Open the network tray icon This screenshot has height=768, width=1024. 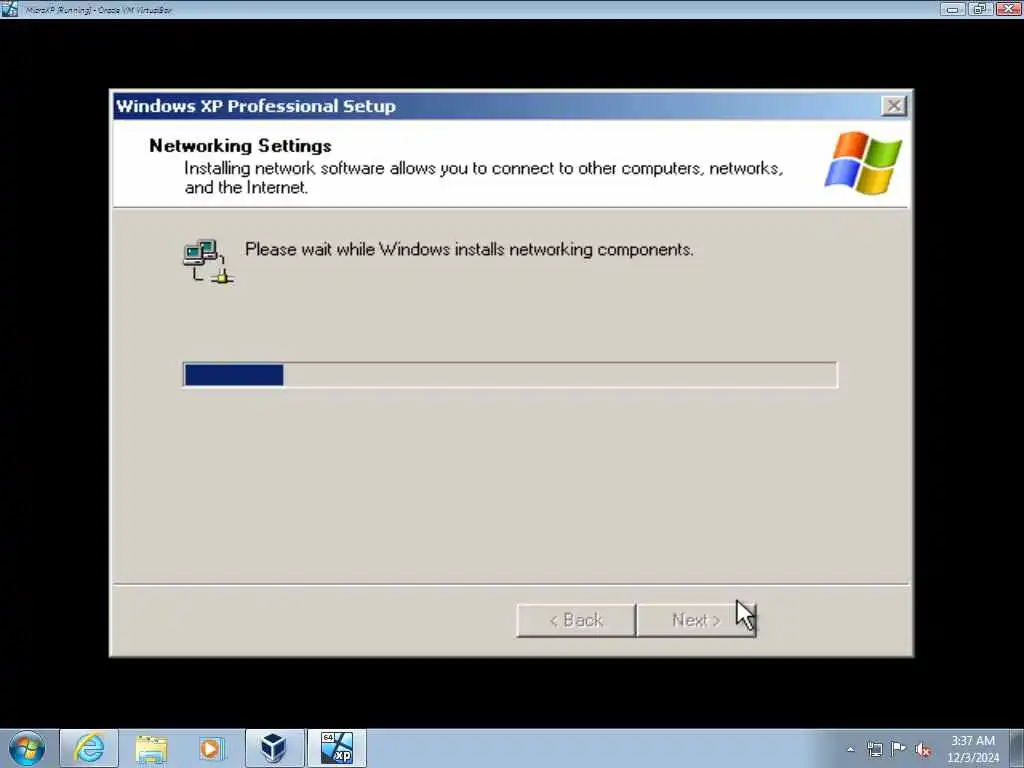pos(874,749)
